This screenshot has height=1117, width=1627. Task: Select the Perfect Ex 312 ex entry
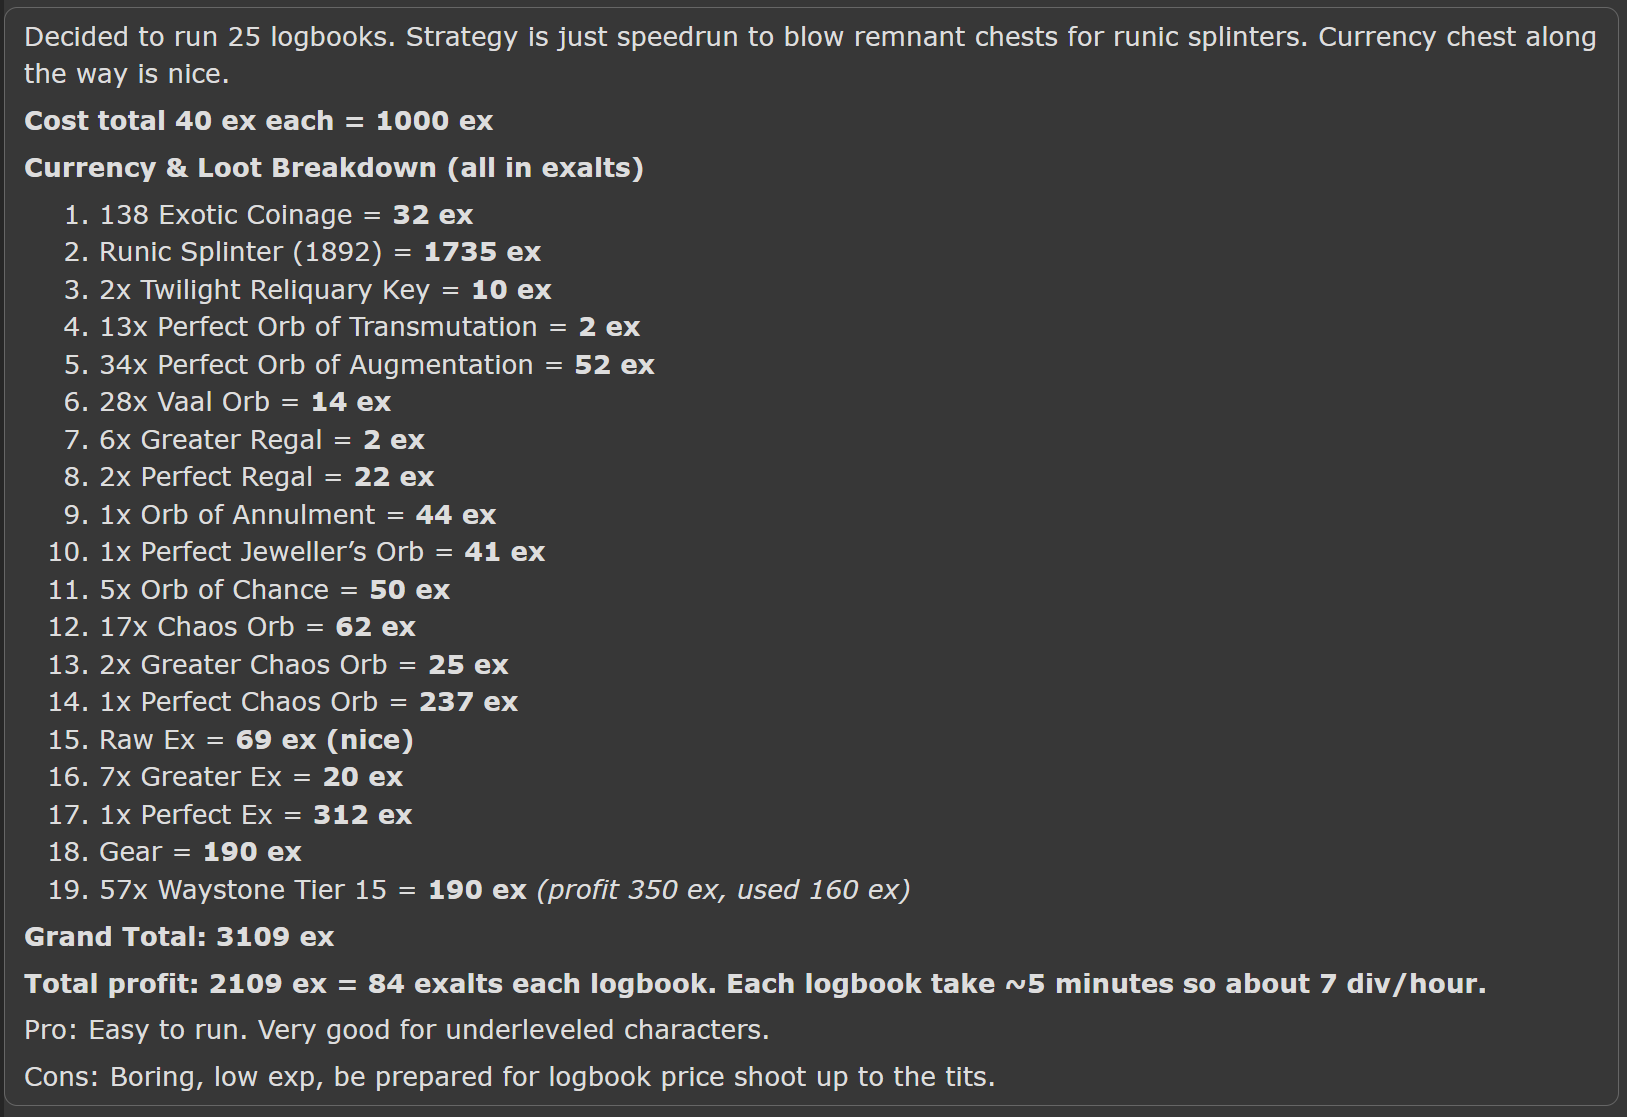point(256,815)
